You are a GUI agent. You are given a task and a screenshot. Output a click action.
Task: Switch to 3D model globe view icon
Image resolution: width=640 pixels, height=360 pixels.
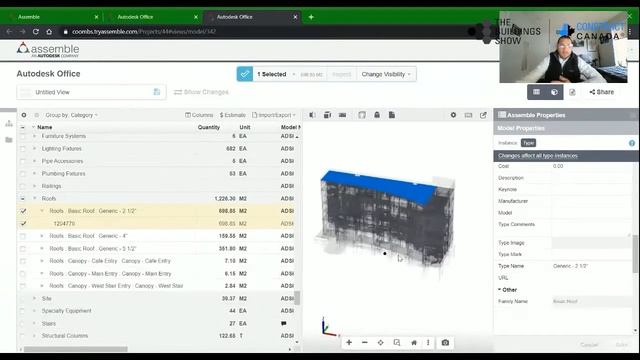tap(554, 92)
